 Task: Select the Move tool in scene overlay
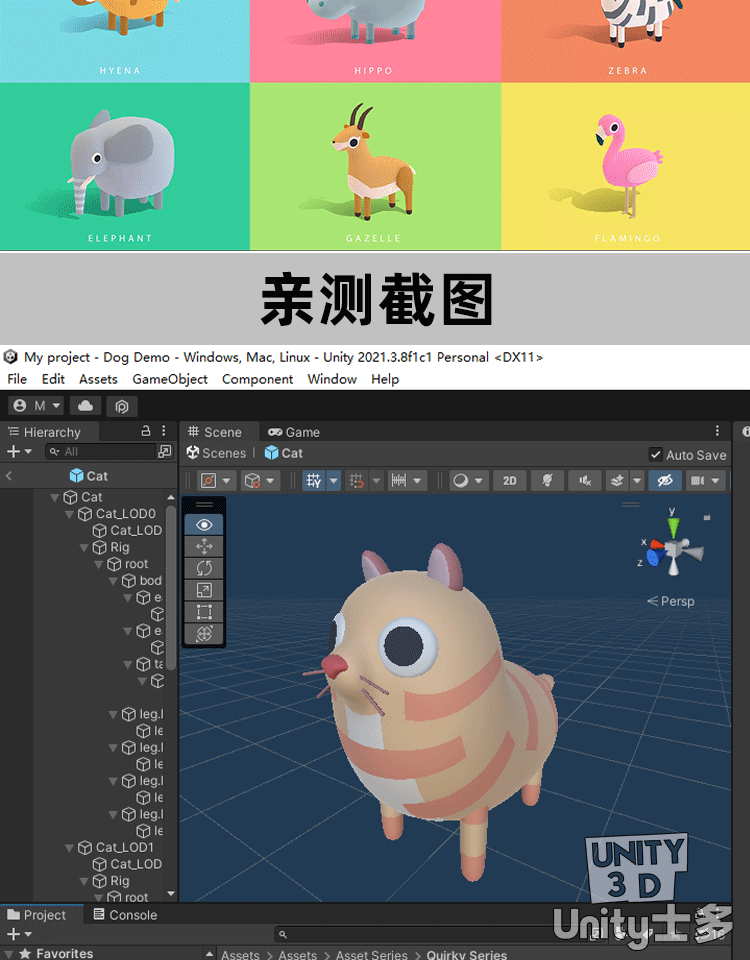(x=204, y=546)
